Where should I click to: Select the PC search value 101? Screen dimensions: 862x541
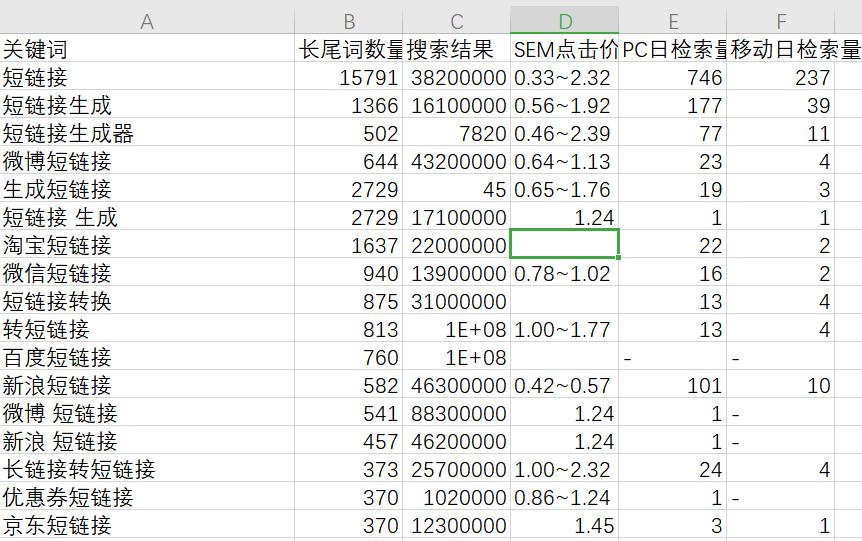click(673, 385)
